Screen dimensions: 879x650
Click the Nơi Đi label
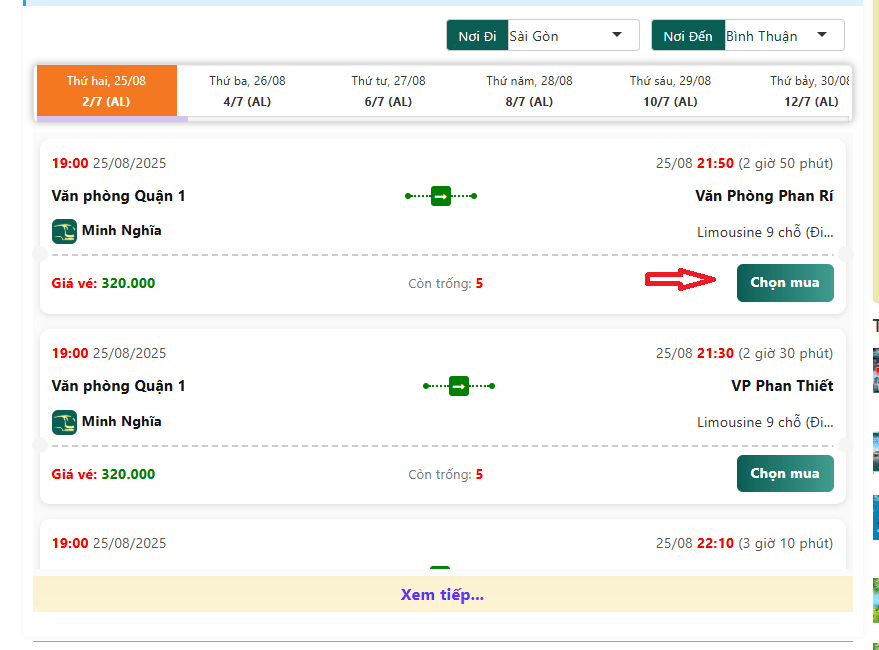point(477,36)
